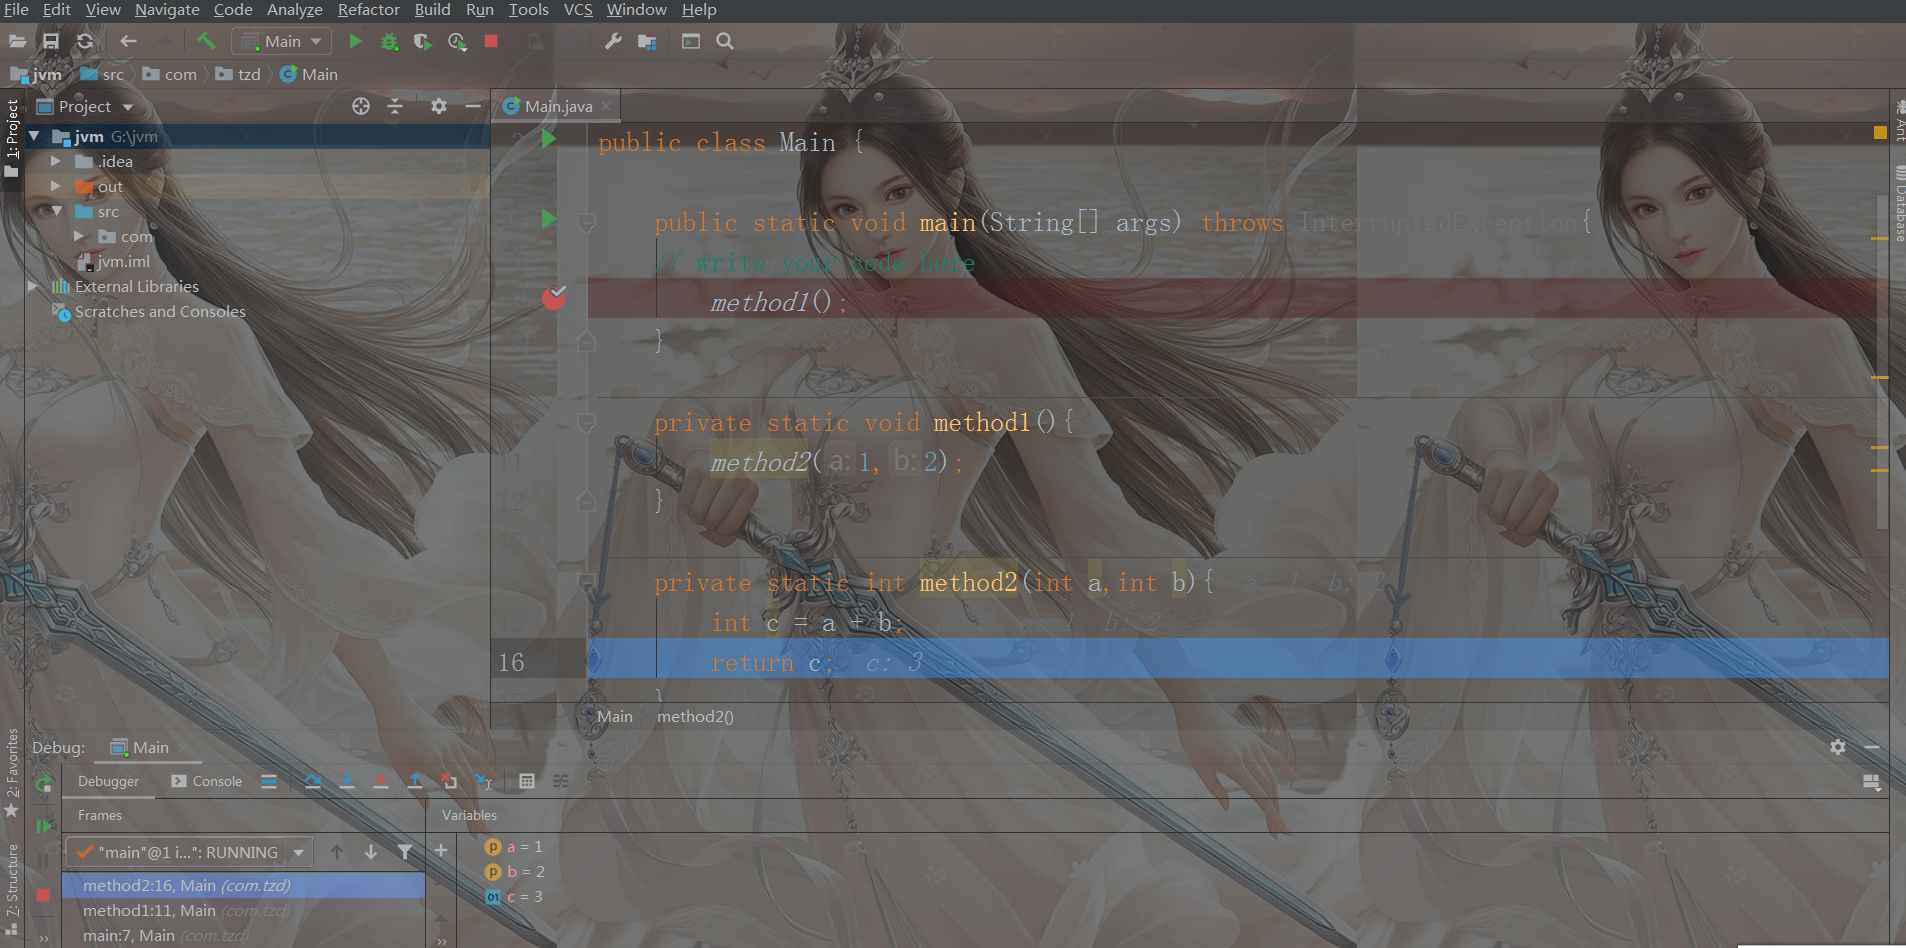The image size is (1906, 948).
Task: Collapse all in the Project panel
Action: (395, 106)
